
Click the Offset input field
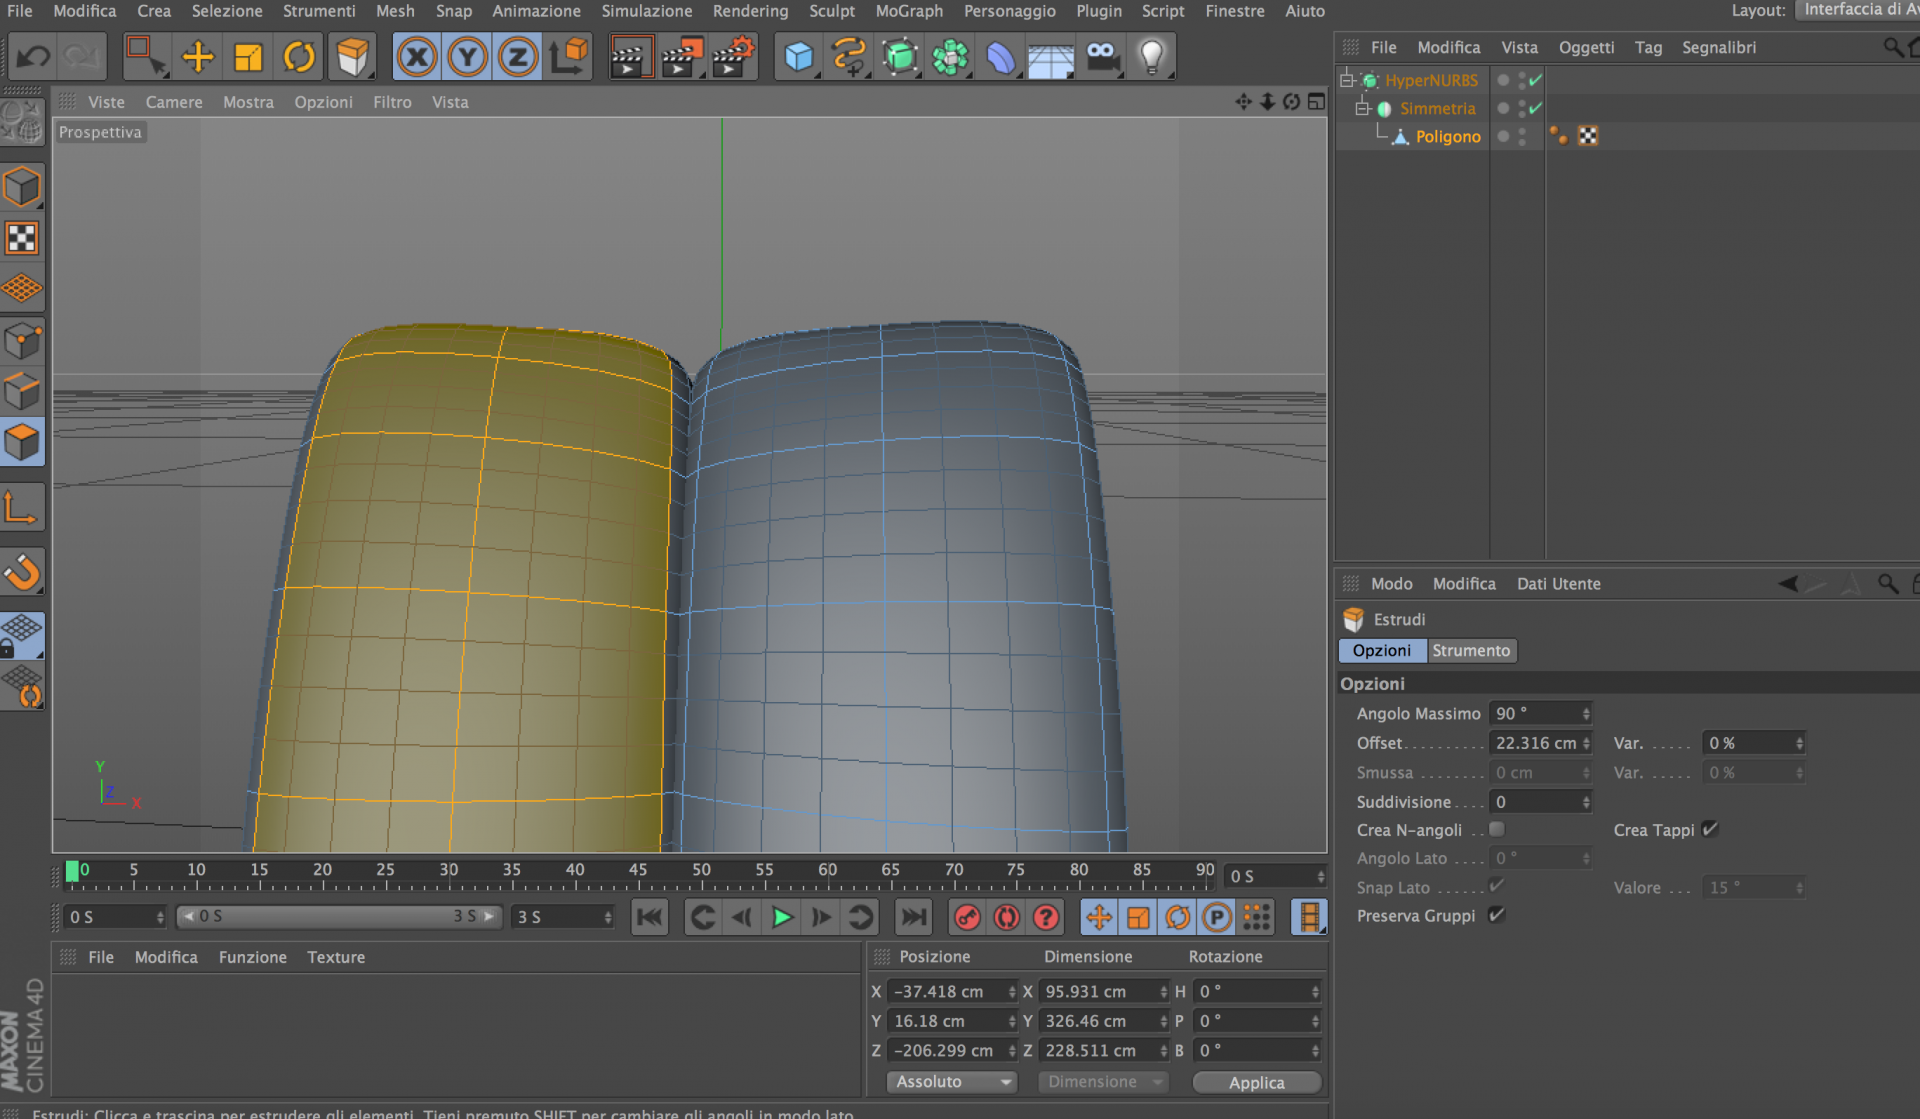pos(1535,743)
